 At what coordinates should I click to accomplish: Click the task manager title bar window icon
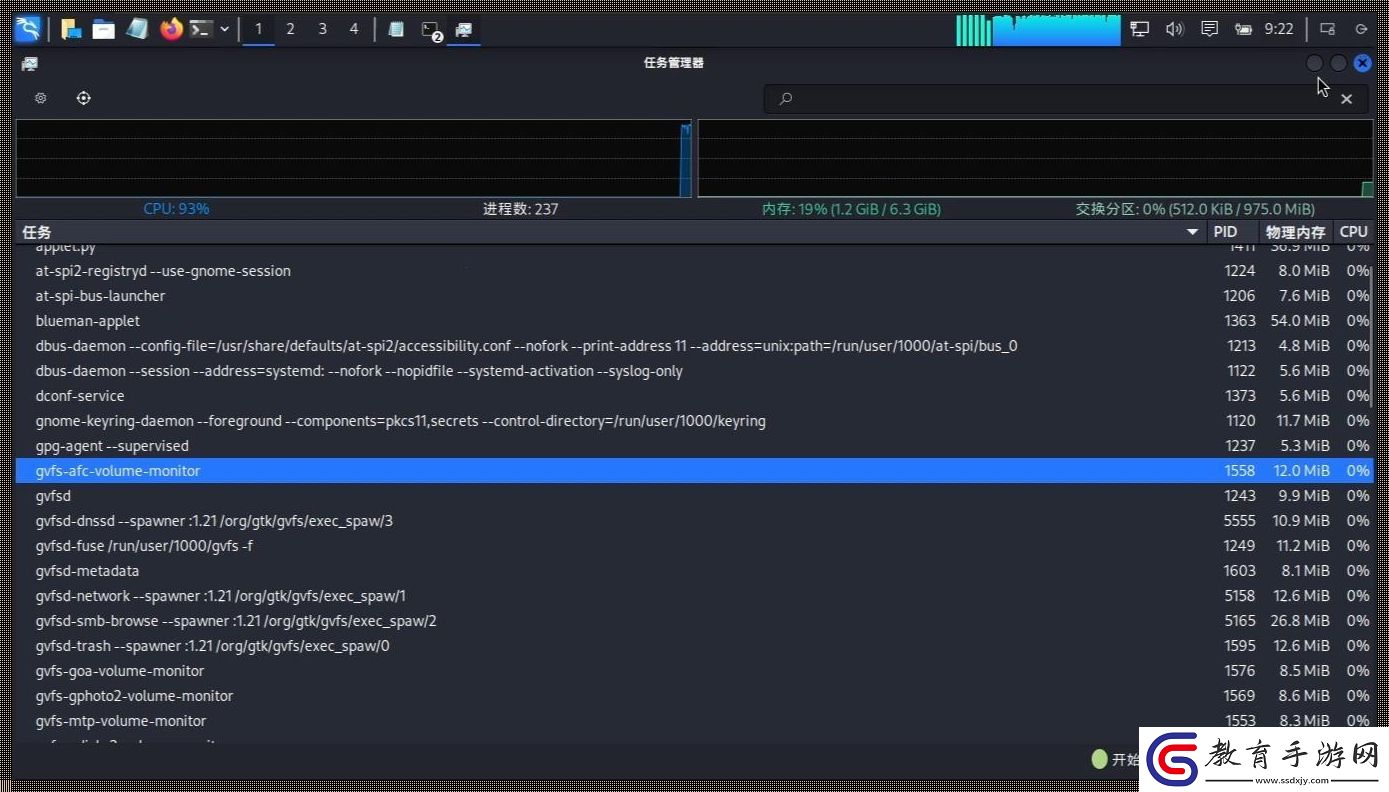tap(30, 63)
